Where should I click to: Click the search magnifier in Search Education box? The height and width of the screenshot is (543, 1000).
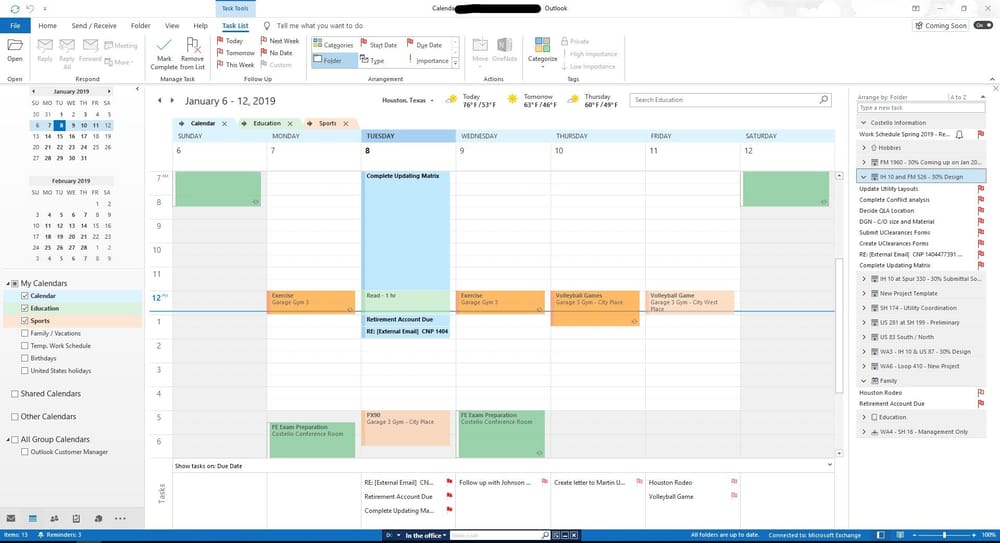pos(823,100)
